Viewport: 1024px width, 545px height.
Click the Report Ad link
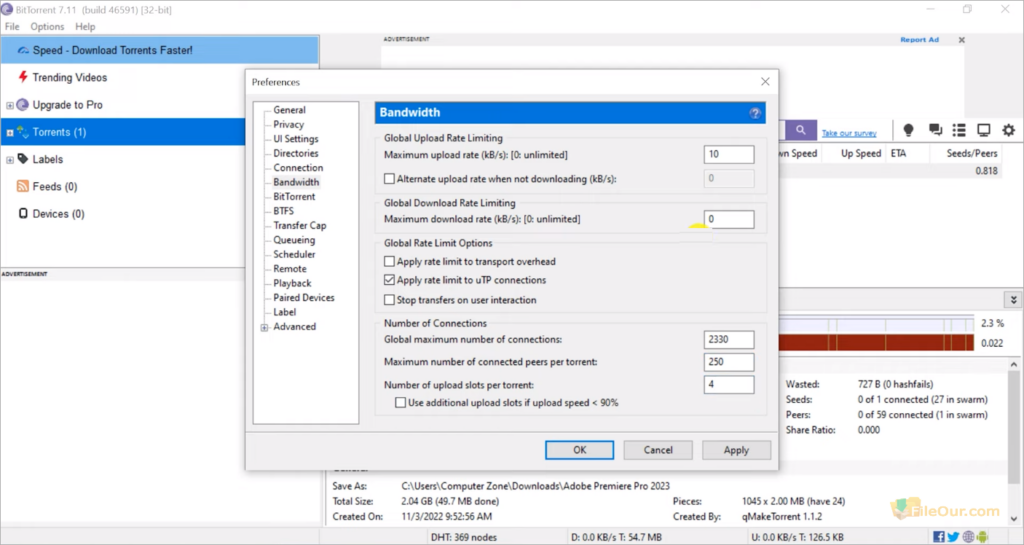(919, 40)
